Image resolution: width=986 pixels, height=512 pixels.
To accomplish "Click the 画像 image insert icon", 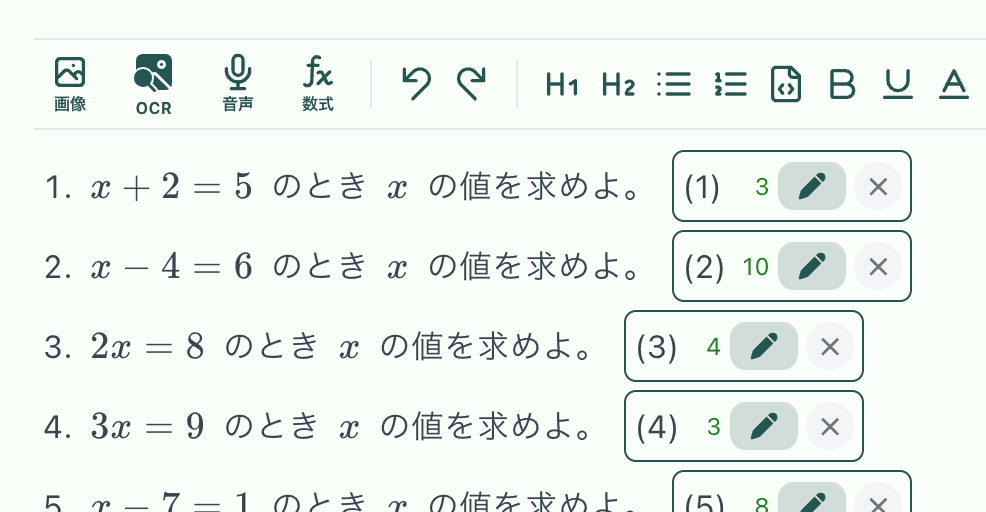I will [x=70, y=83].
